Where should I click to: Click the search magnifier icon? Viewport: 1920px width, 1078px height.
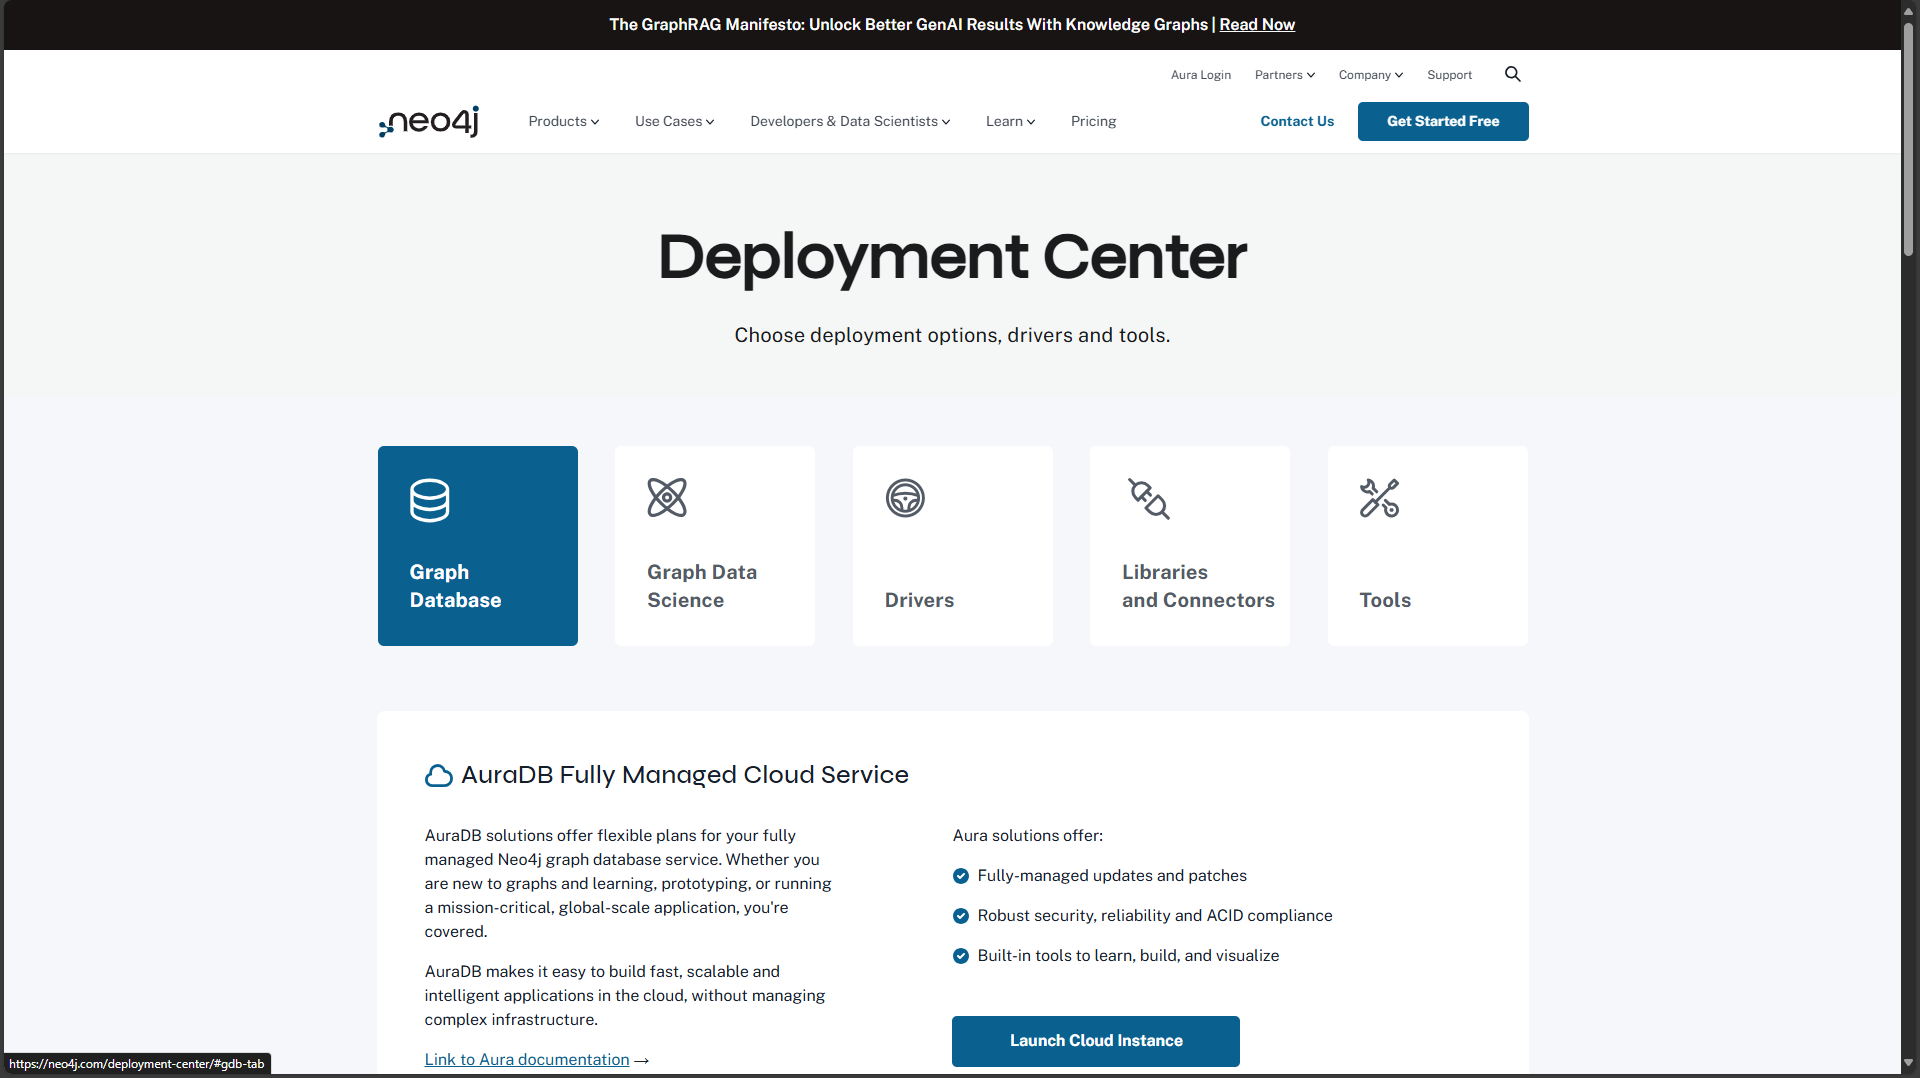[x=1512, y=74]
